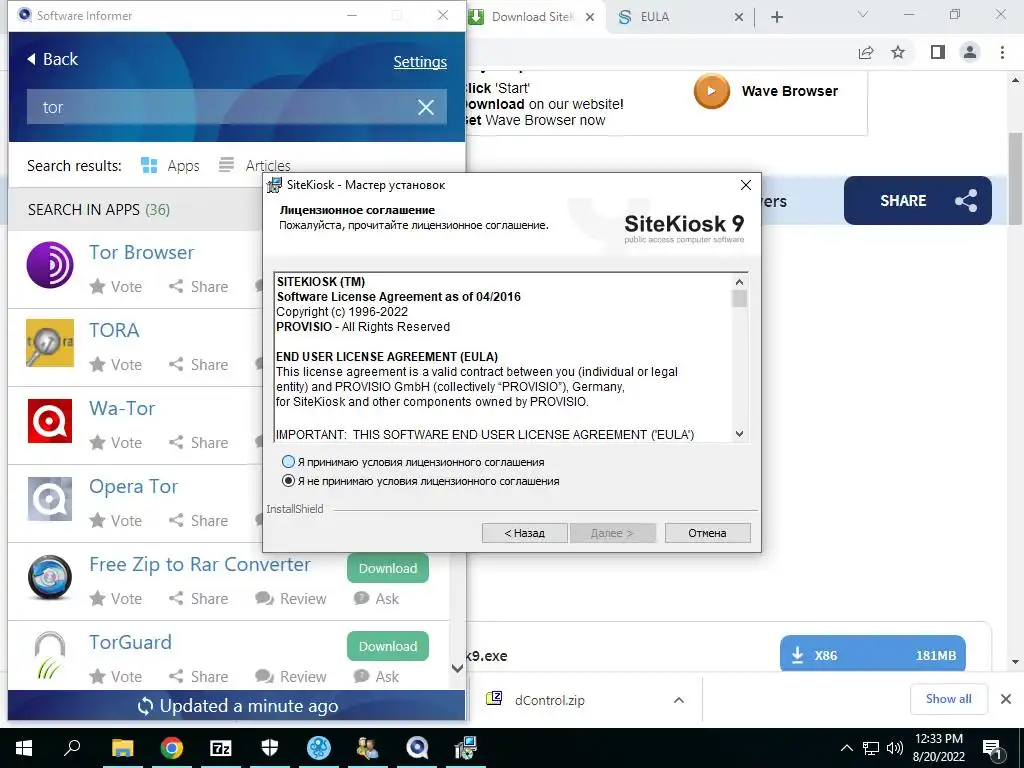Vote for Opera Tor
1024x768 pixels.
pos(116,520)
